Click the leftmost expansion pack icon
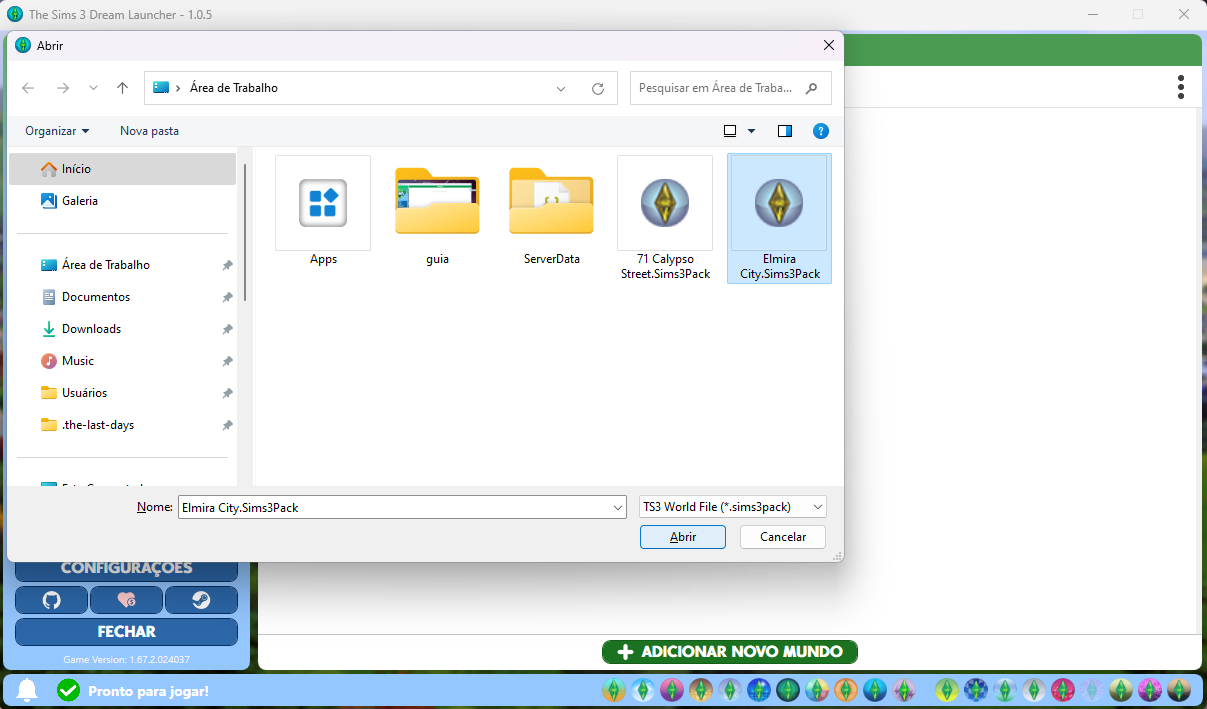 [x=613, y=690]
